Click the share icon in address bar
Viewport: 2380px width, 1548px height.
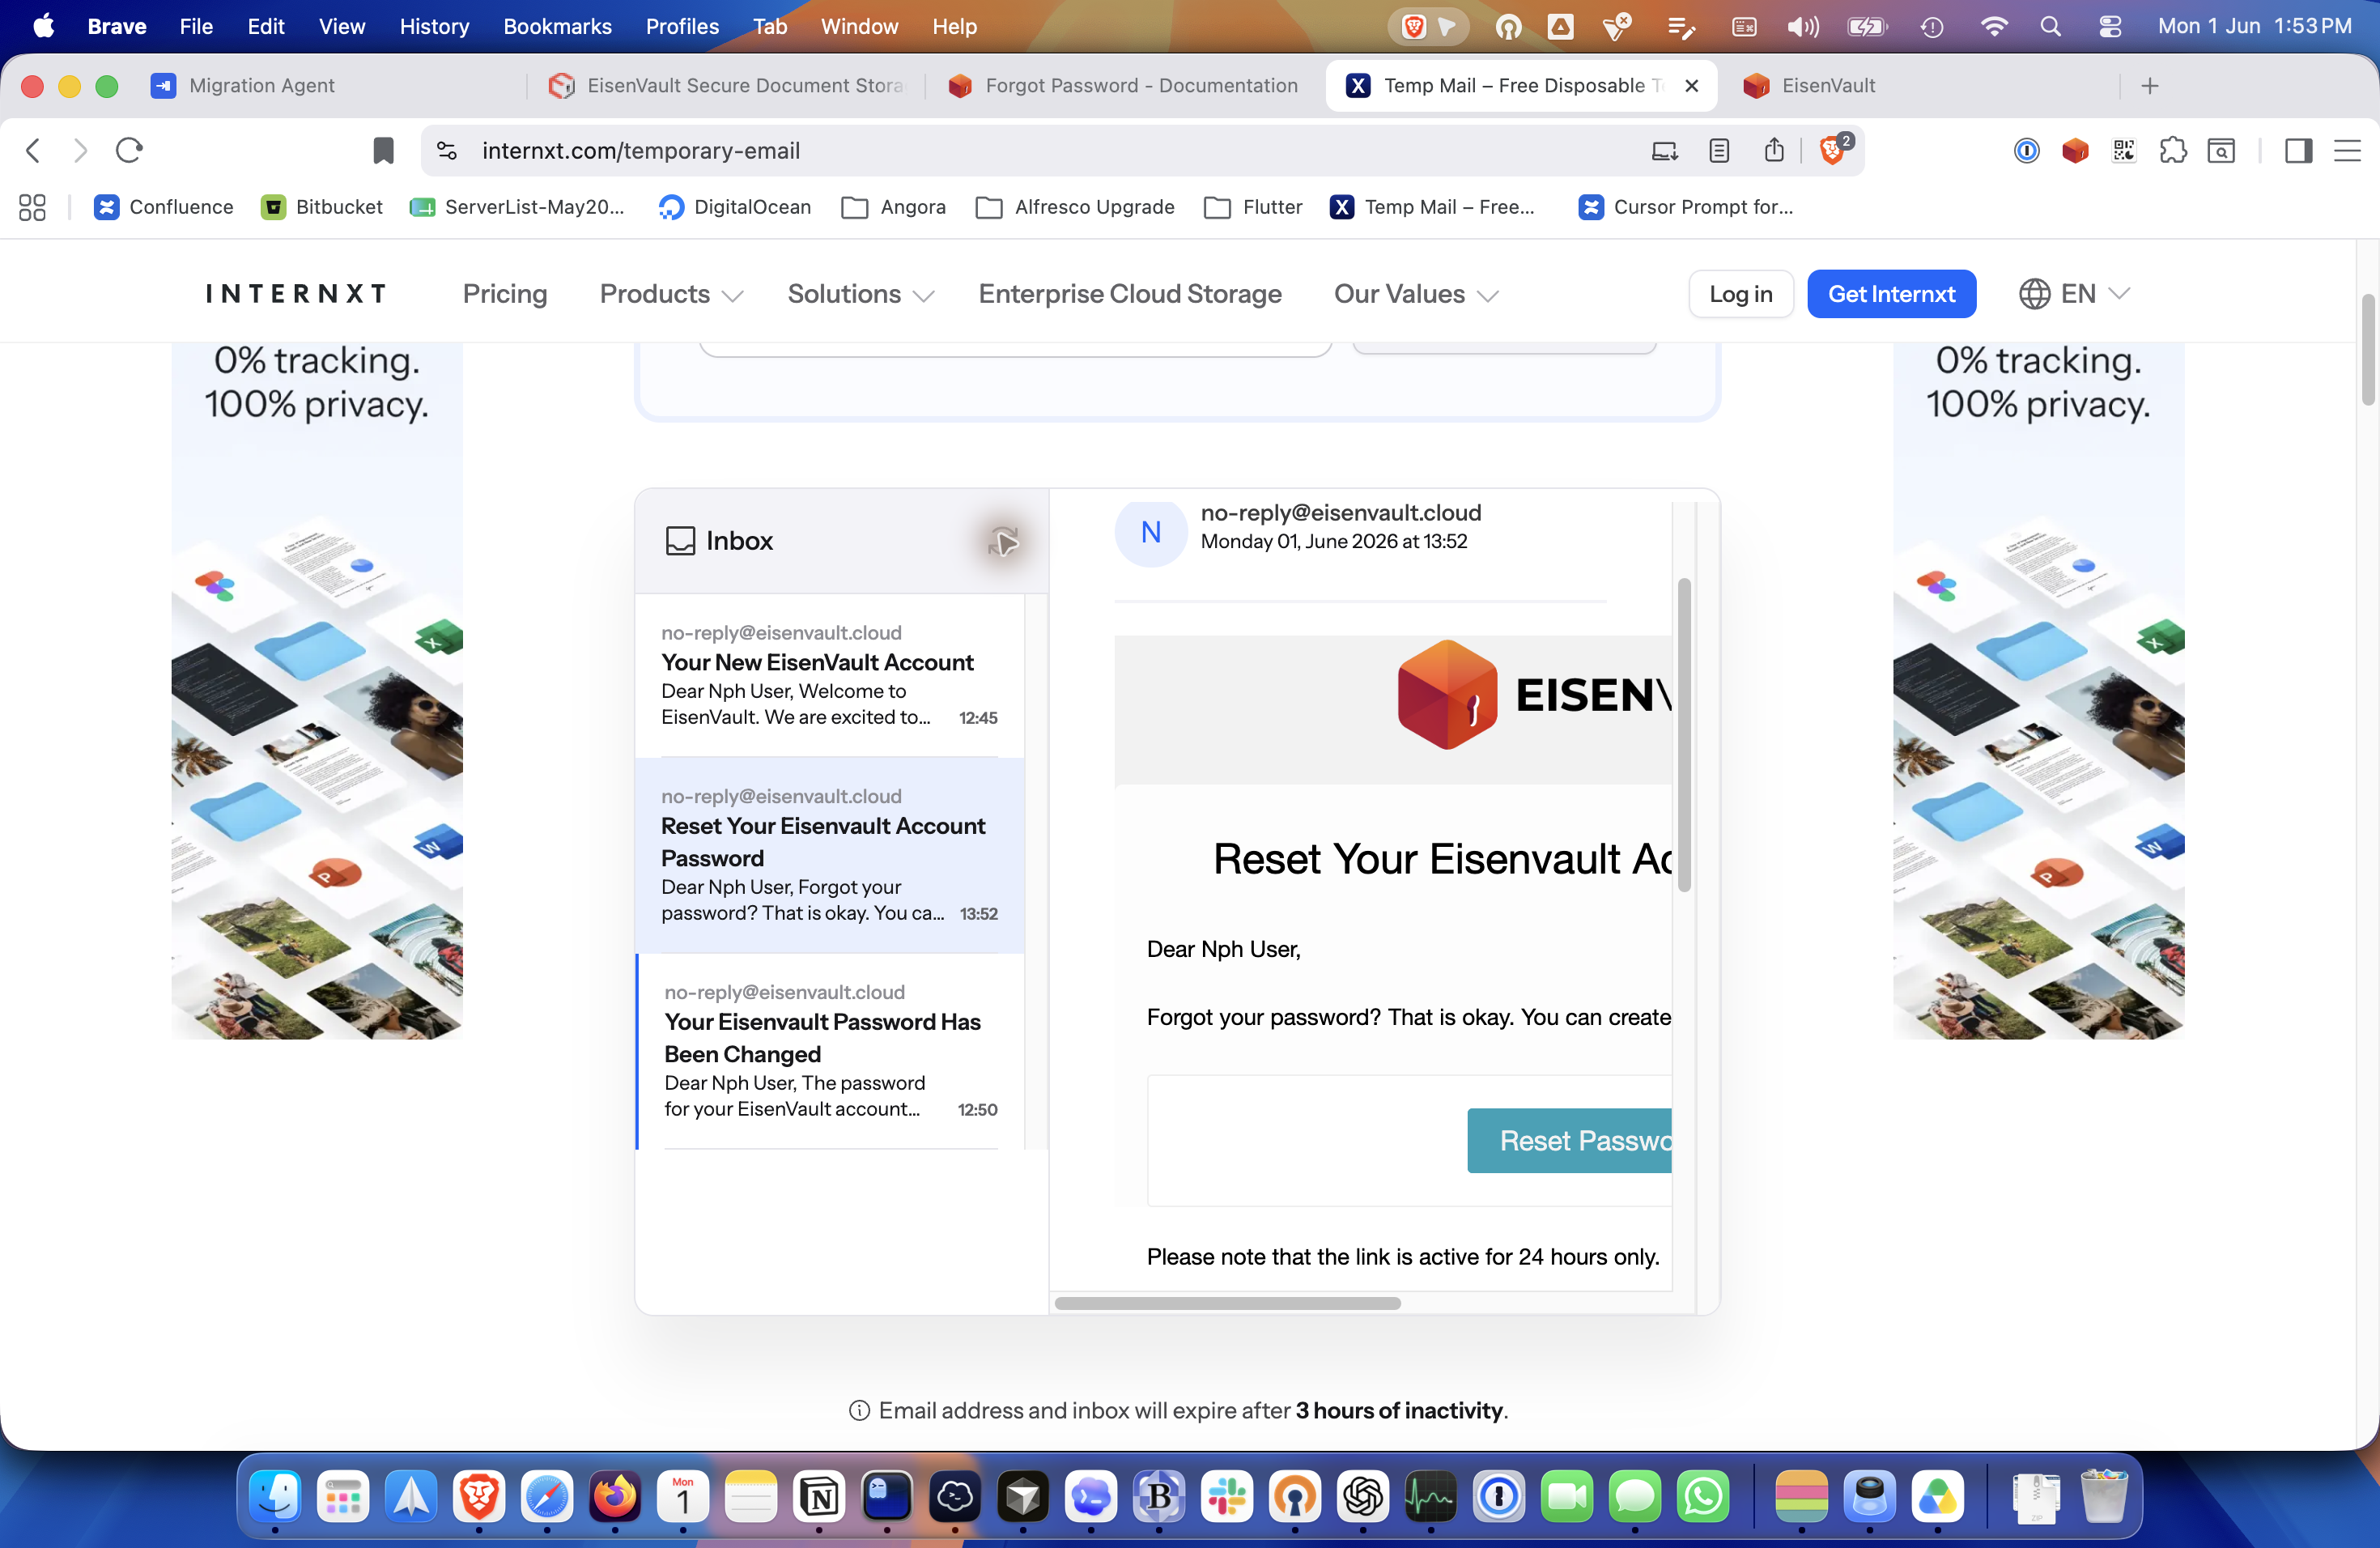[1774, 150]
